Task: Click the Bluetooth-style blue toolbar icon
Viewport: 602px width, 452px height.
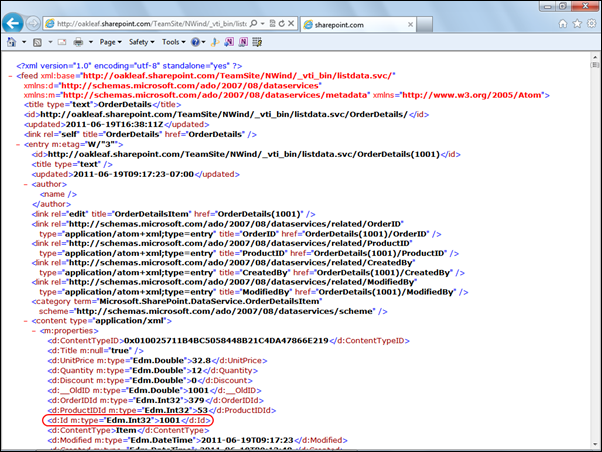Action: tap(215, 42)
